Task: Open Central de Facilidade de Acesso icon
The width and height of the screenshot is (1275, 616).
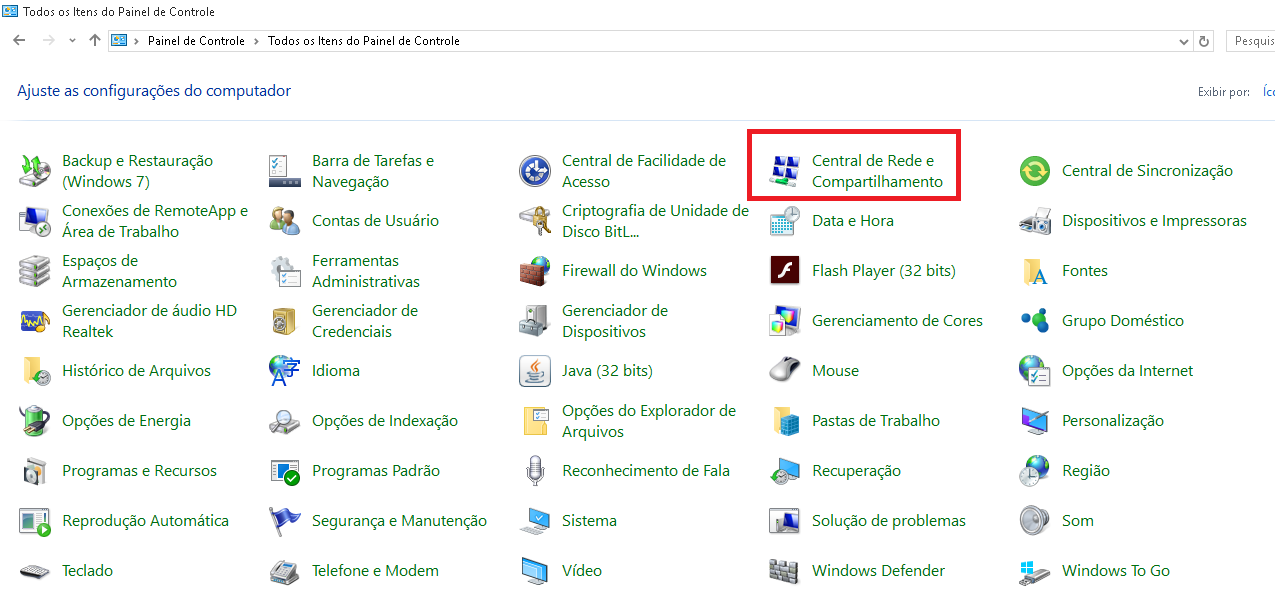Action: pos(535,171)
